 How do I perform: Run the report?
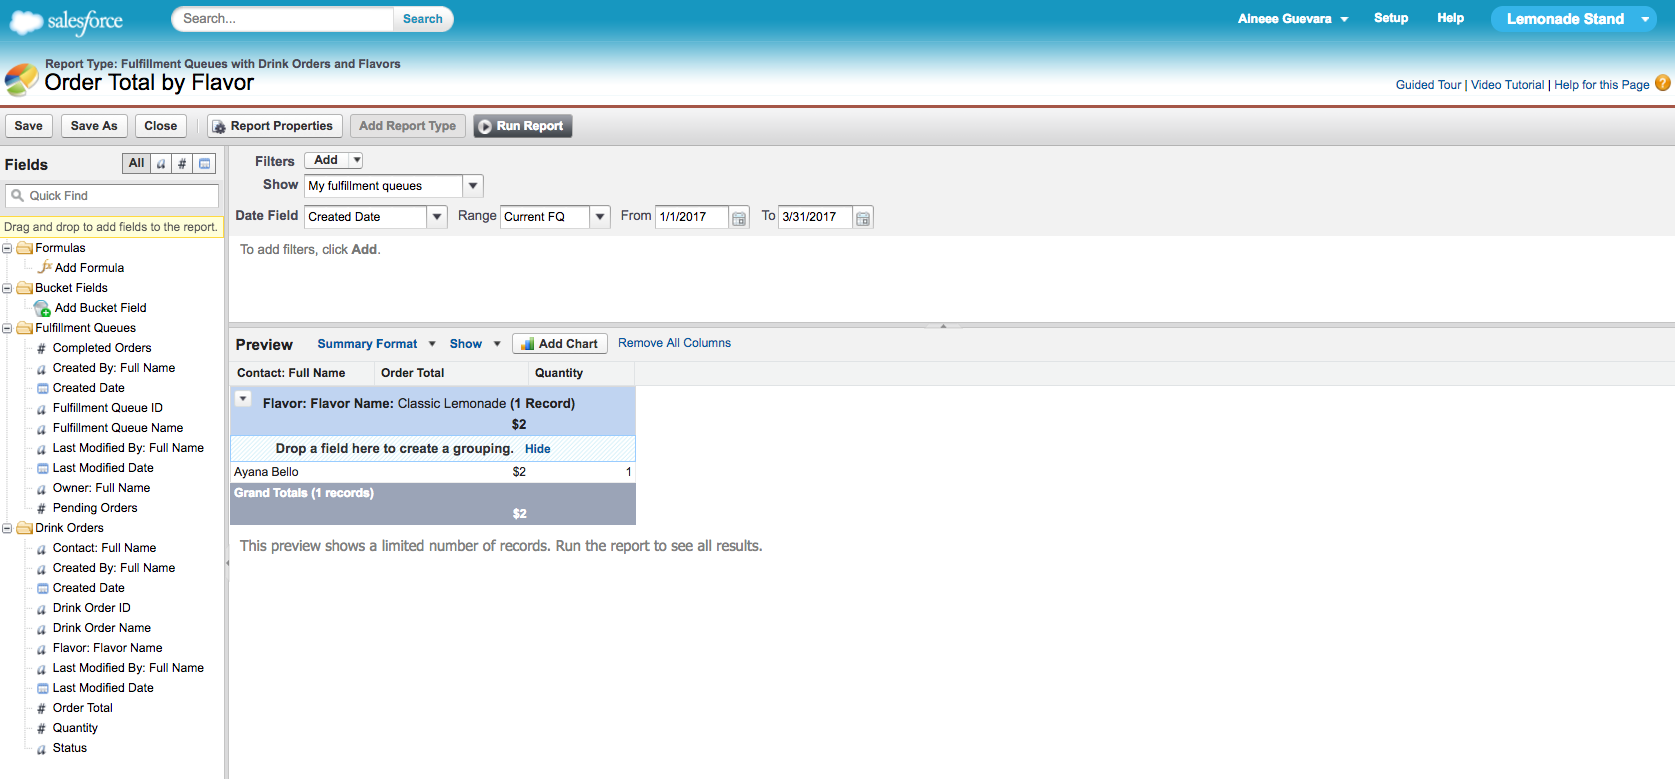tap(522, 126)
